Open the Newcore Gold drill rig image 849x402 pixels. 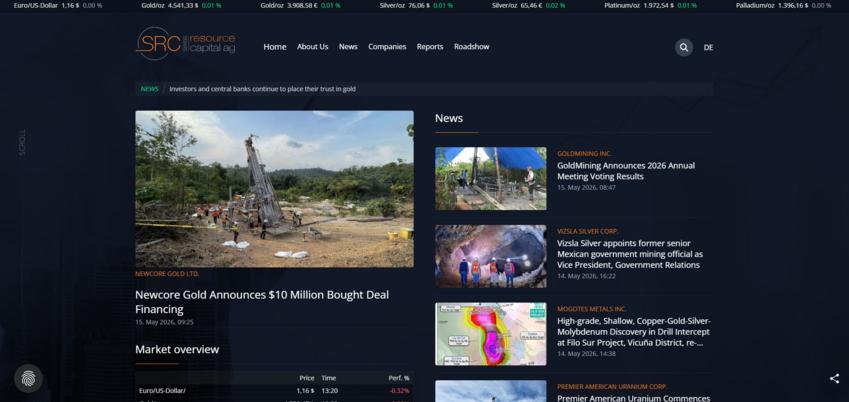click(275, 189)
